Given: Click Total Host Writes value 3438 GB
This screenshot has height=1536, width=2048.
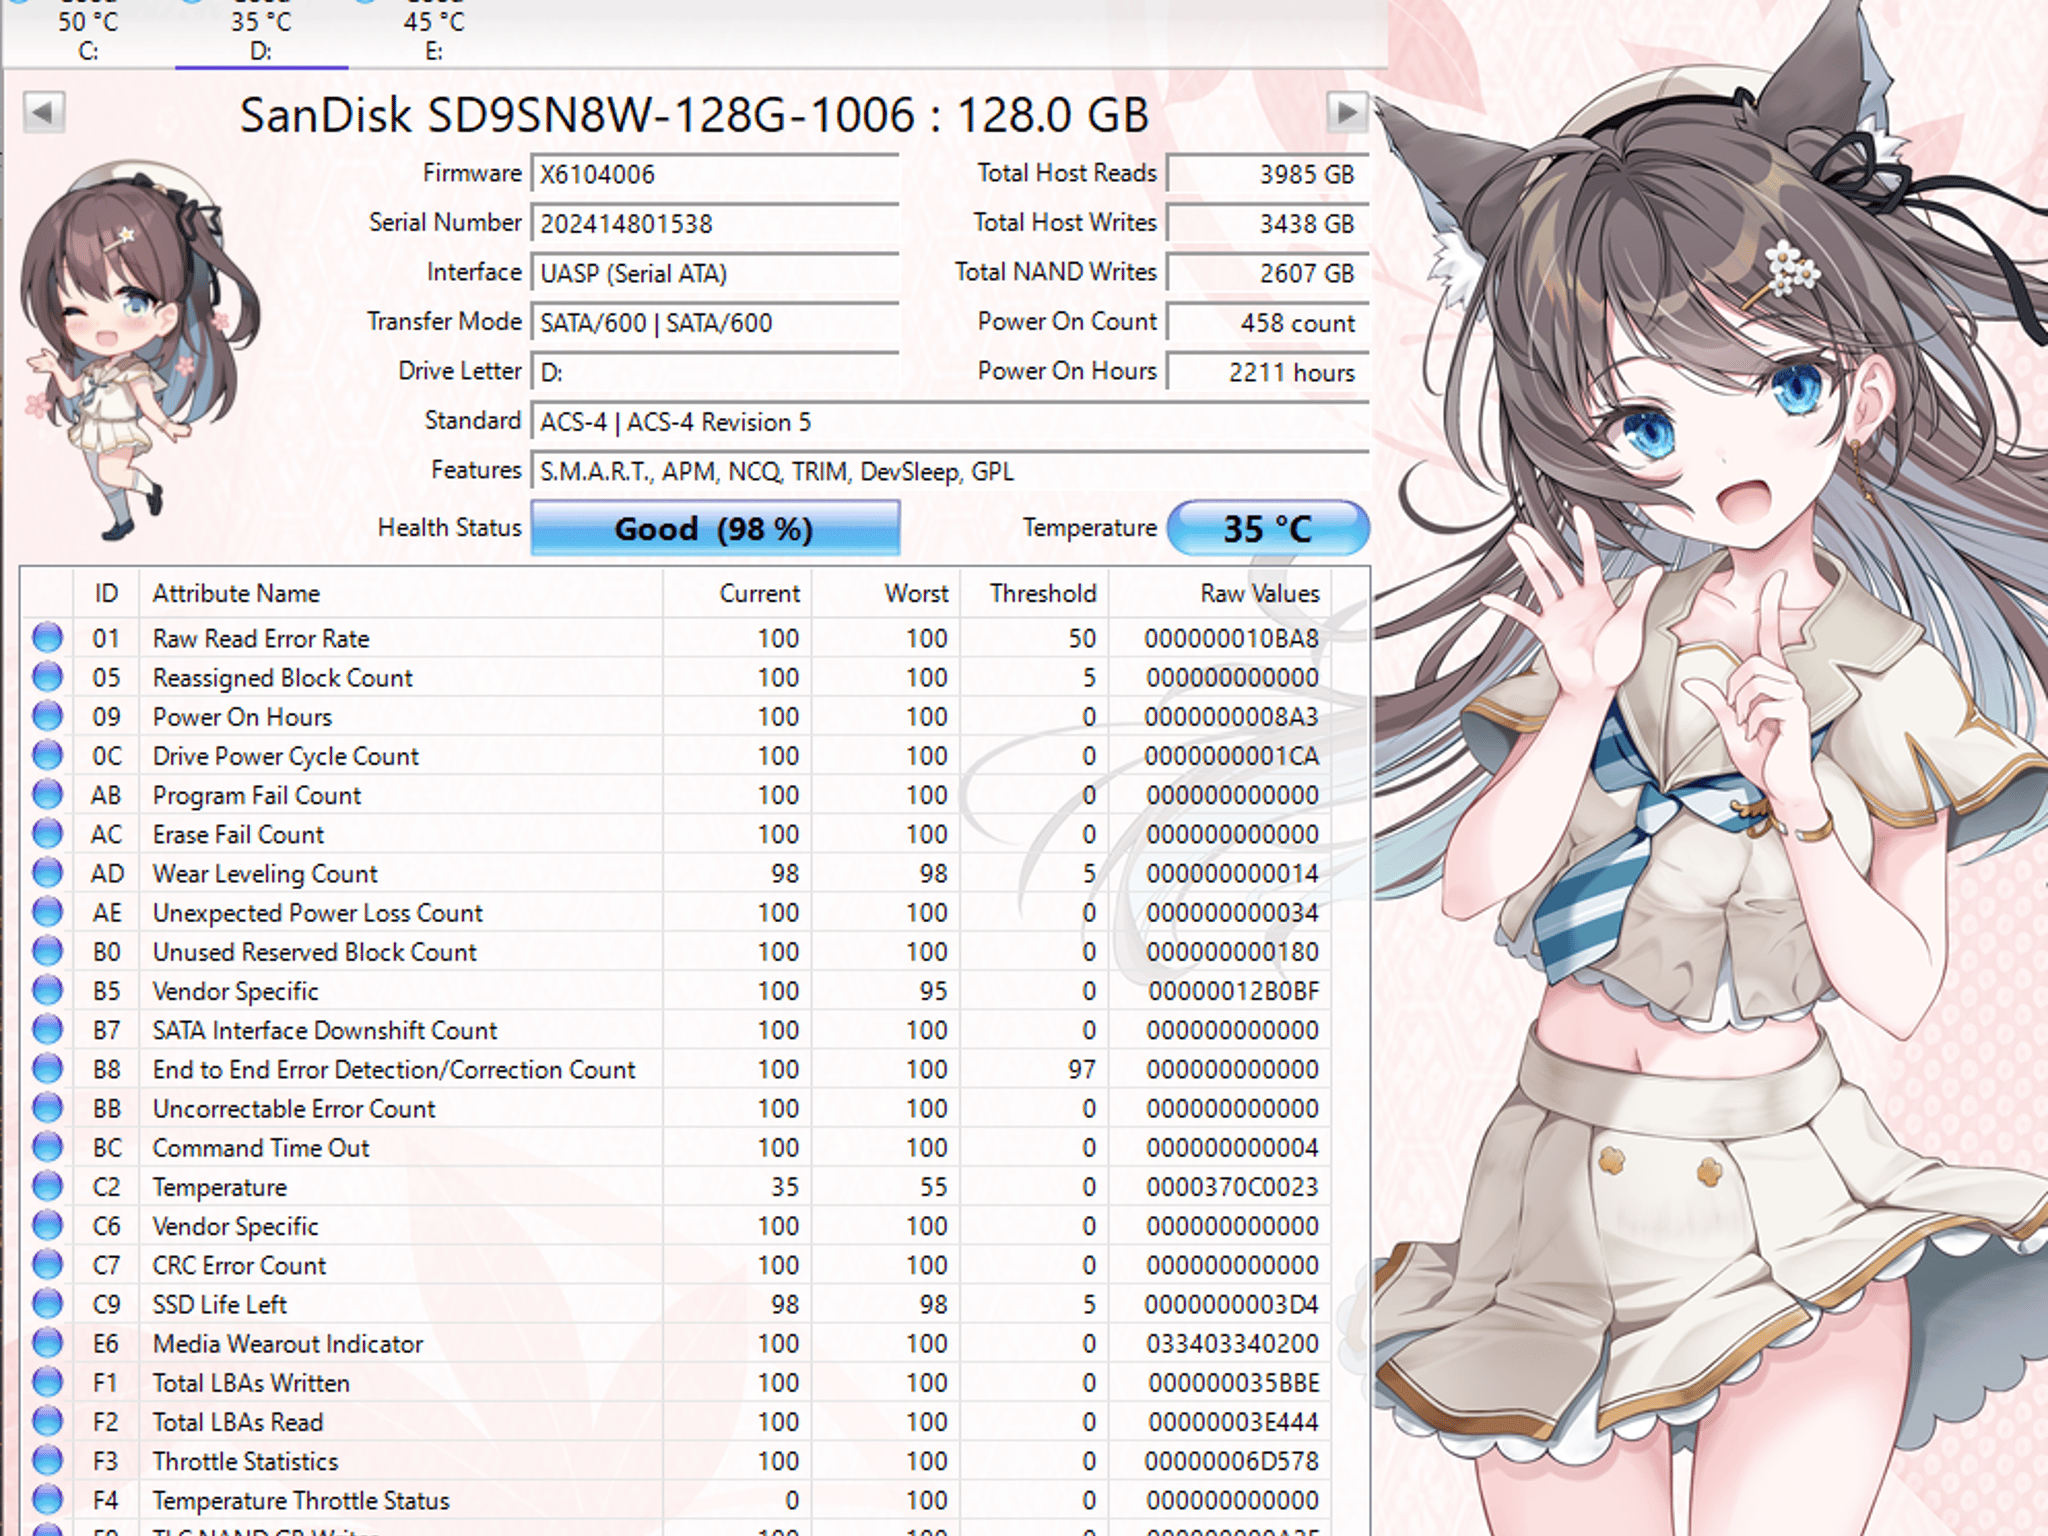Looking at the screenshot, I should coord(1268,223).
